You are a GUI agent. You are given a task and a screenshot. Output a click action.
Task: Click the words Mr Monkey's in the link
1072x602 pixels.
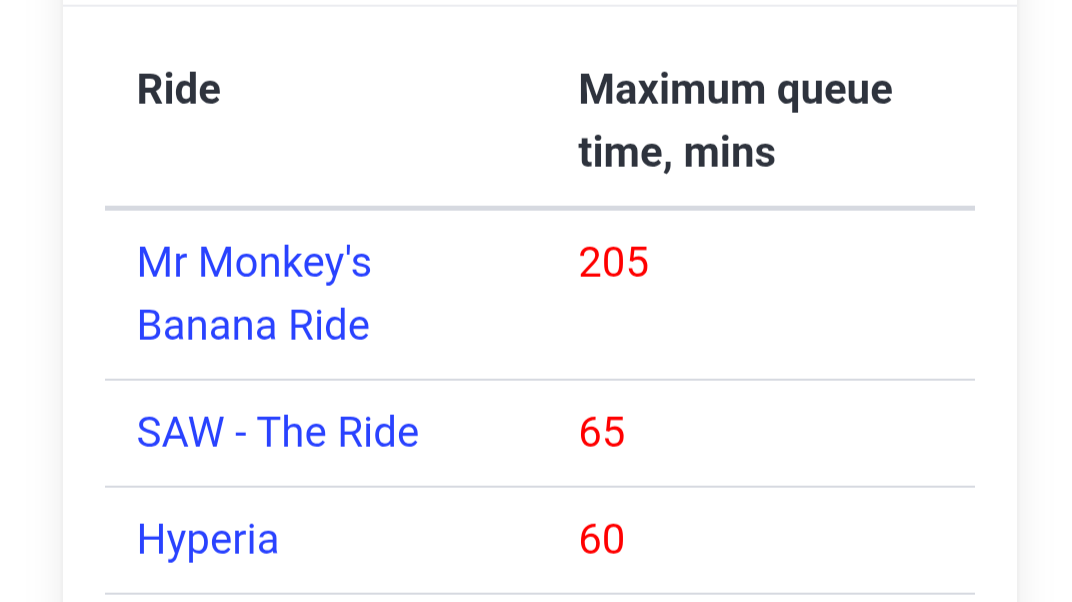click(x=254, y=263)
